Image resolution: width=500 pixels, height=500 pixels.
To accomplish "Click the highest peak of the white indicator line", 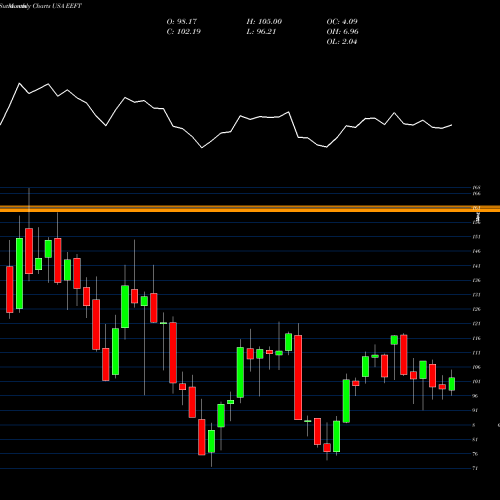I will point(19,83).
